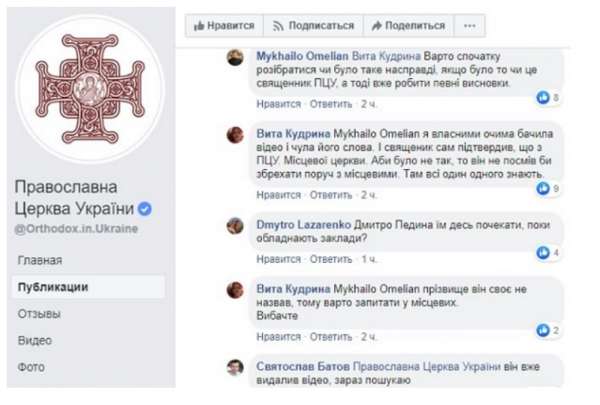Viewport: 600px width, 405px height.
Task: Click the like reaction icon showing 2
Action: coord(543,330)
